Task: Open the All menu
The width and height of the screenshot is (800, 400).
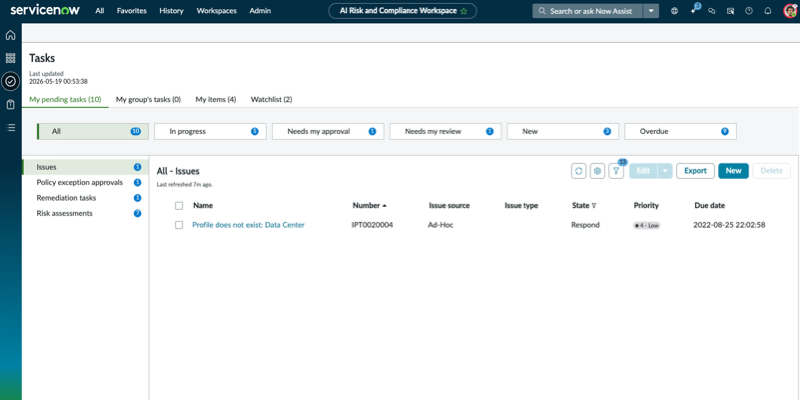Action: (99, 11)
